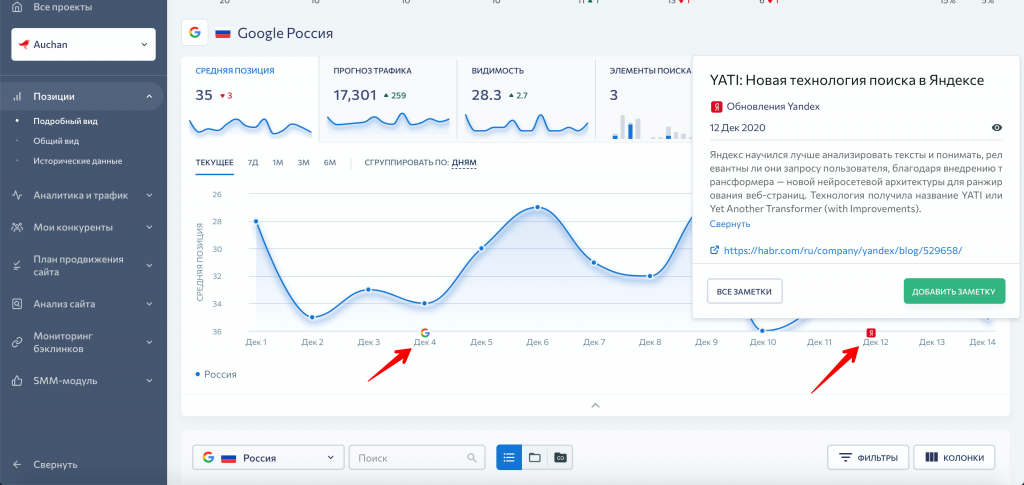
Task: Open Подробный вид in sidebar
Action: (65, 121)
